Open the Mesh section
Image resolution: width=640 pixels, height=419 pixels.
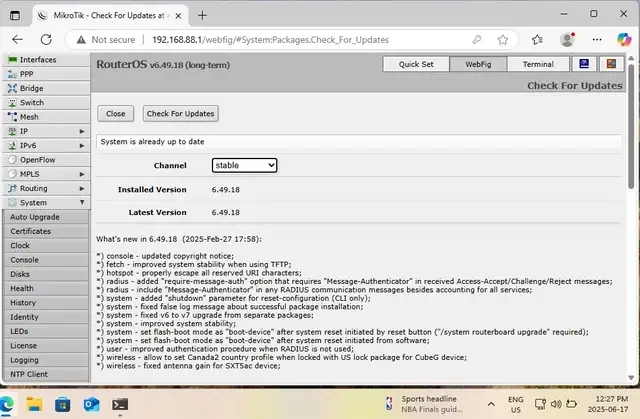(46, 117)
